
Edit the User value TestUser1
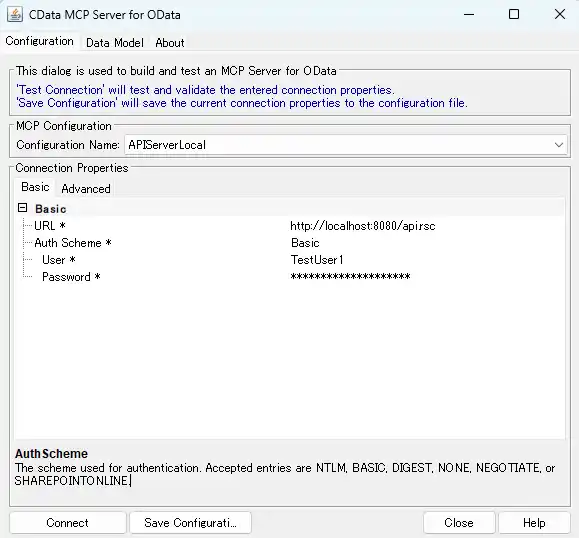coord(317,260)
